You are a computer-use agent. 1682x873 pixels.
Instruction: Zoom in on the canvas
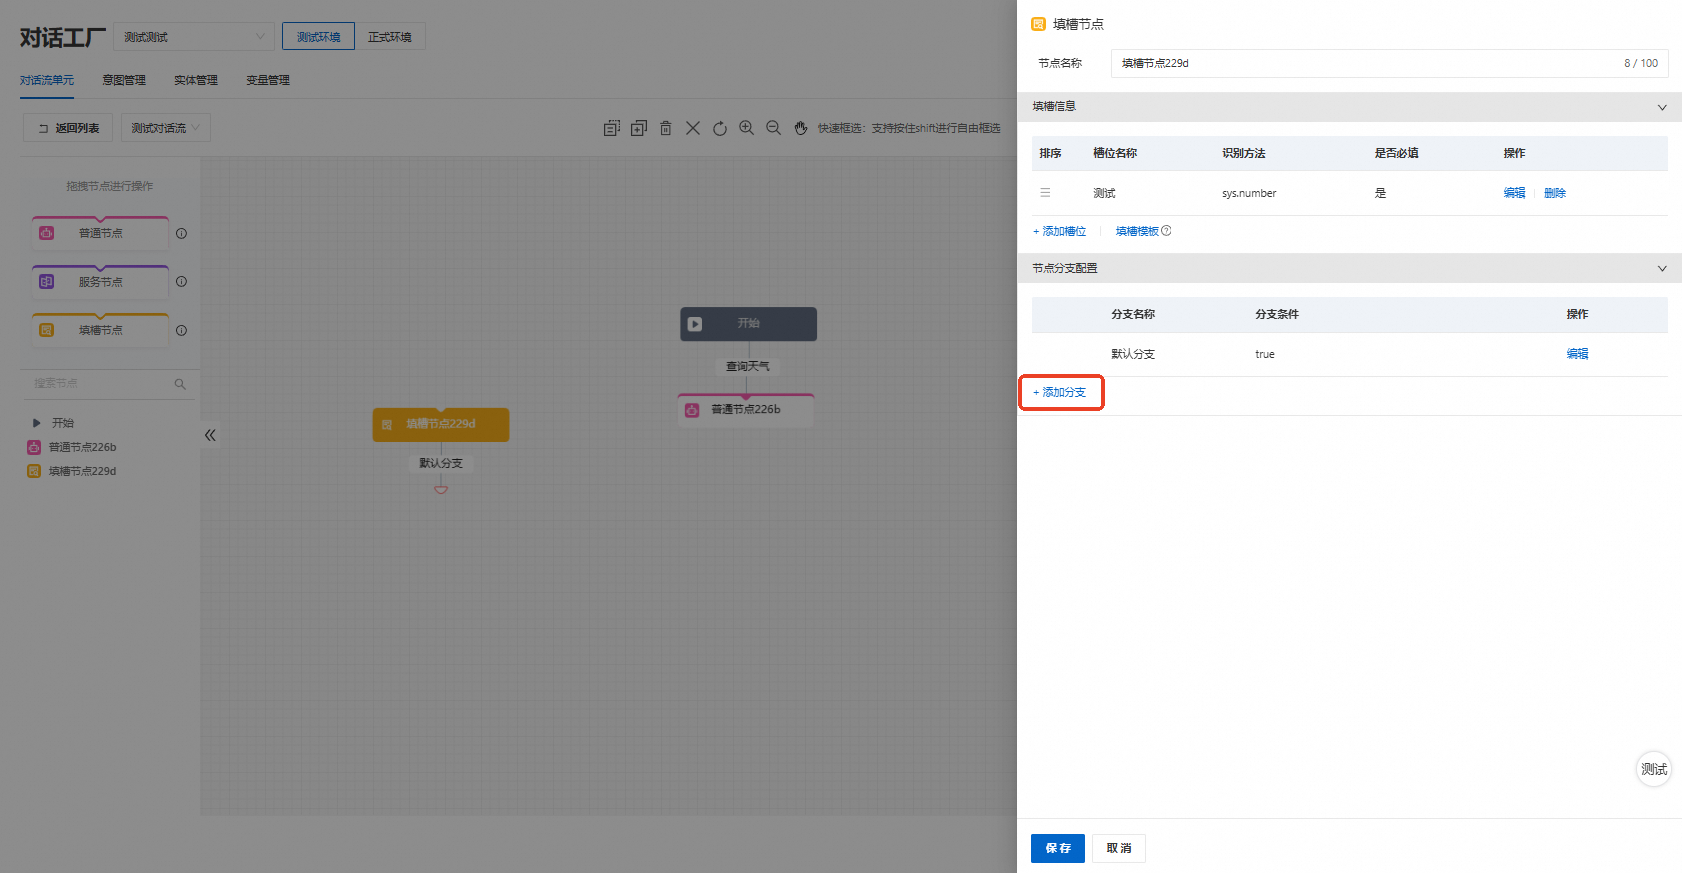[x=747, y=128]
